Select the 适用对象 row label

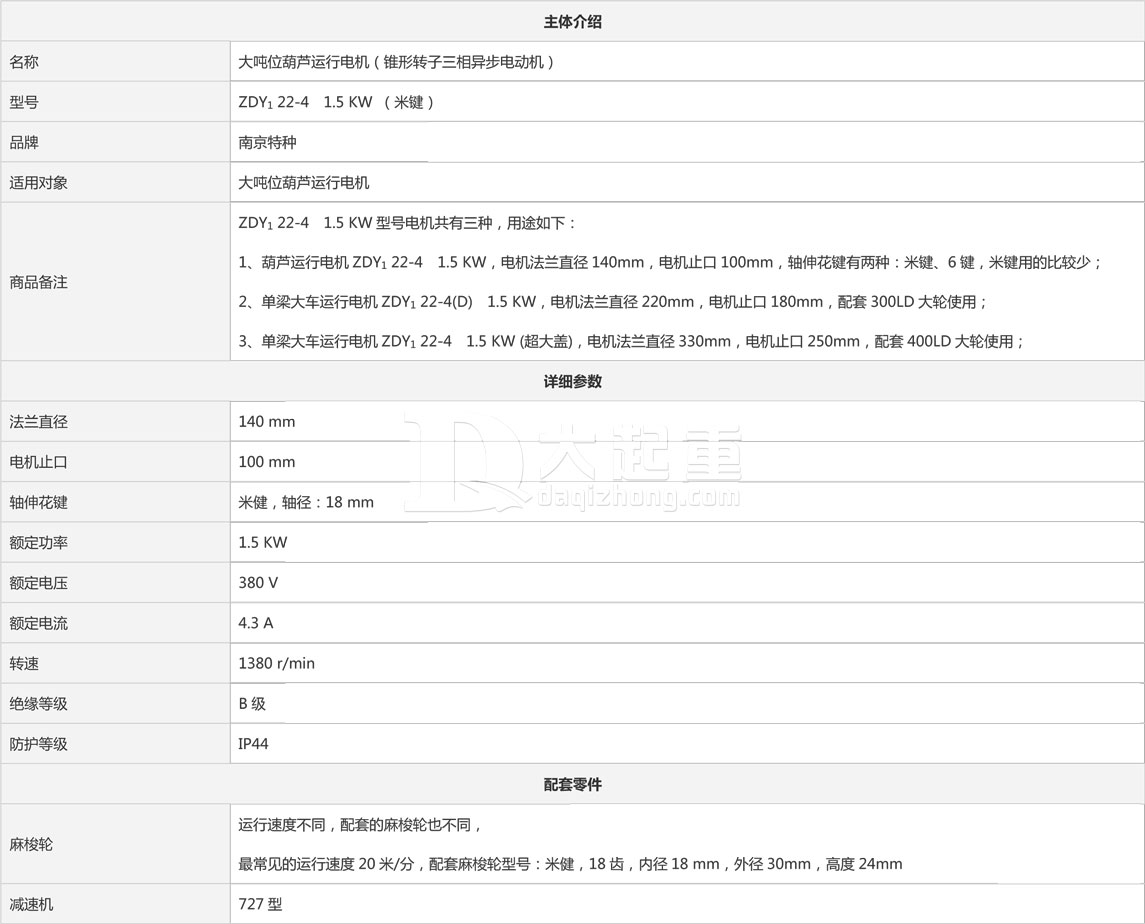click(x=39, y=183)
